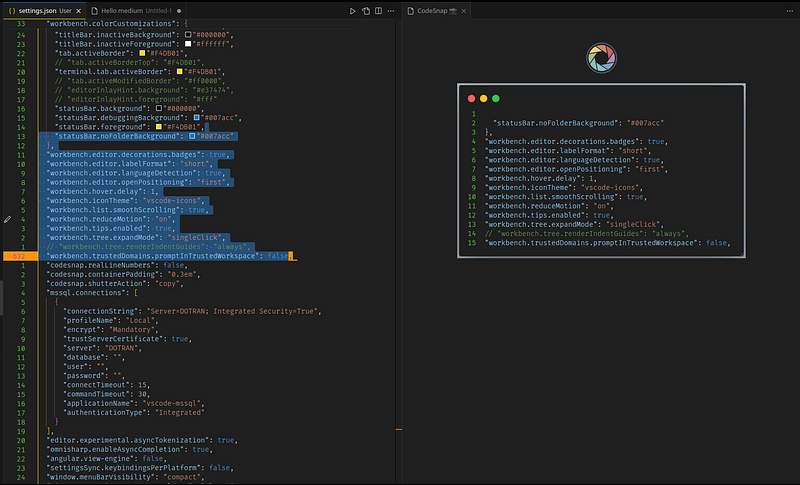Image resolution: width=800 pixels, height=485 pixels.
Task: Click "commandTimeout": 30 line
Action: click(x=107, y=394)
